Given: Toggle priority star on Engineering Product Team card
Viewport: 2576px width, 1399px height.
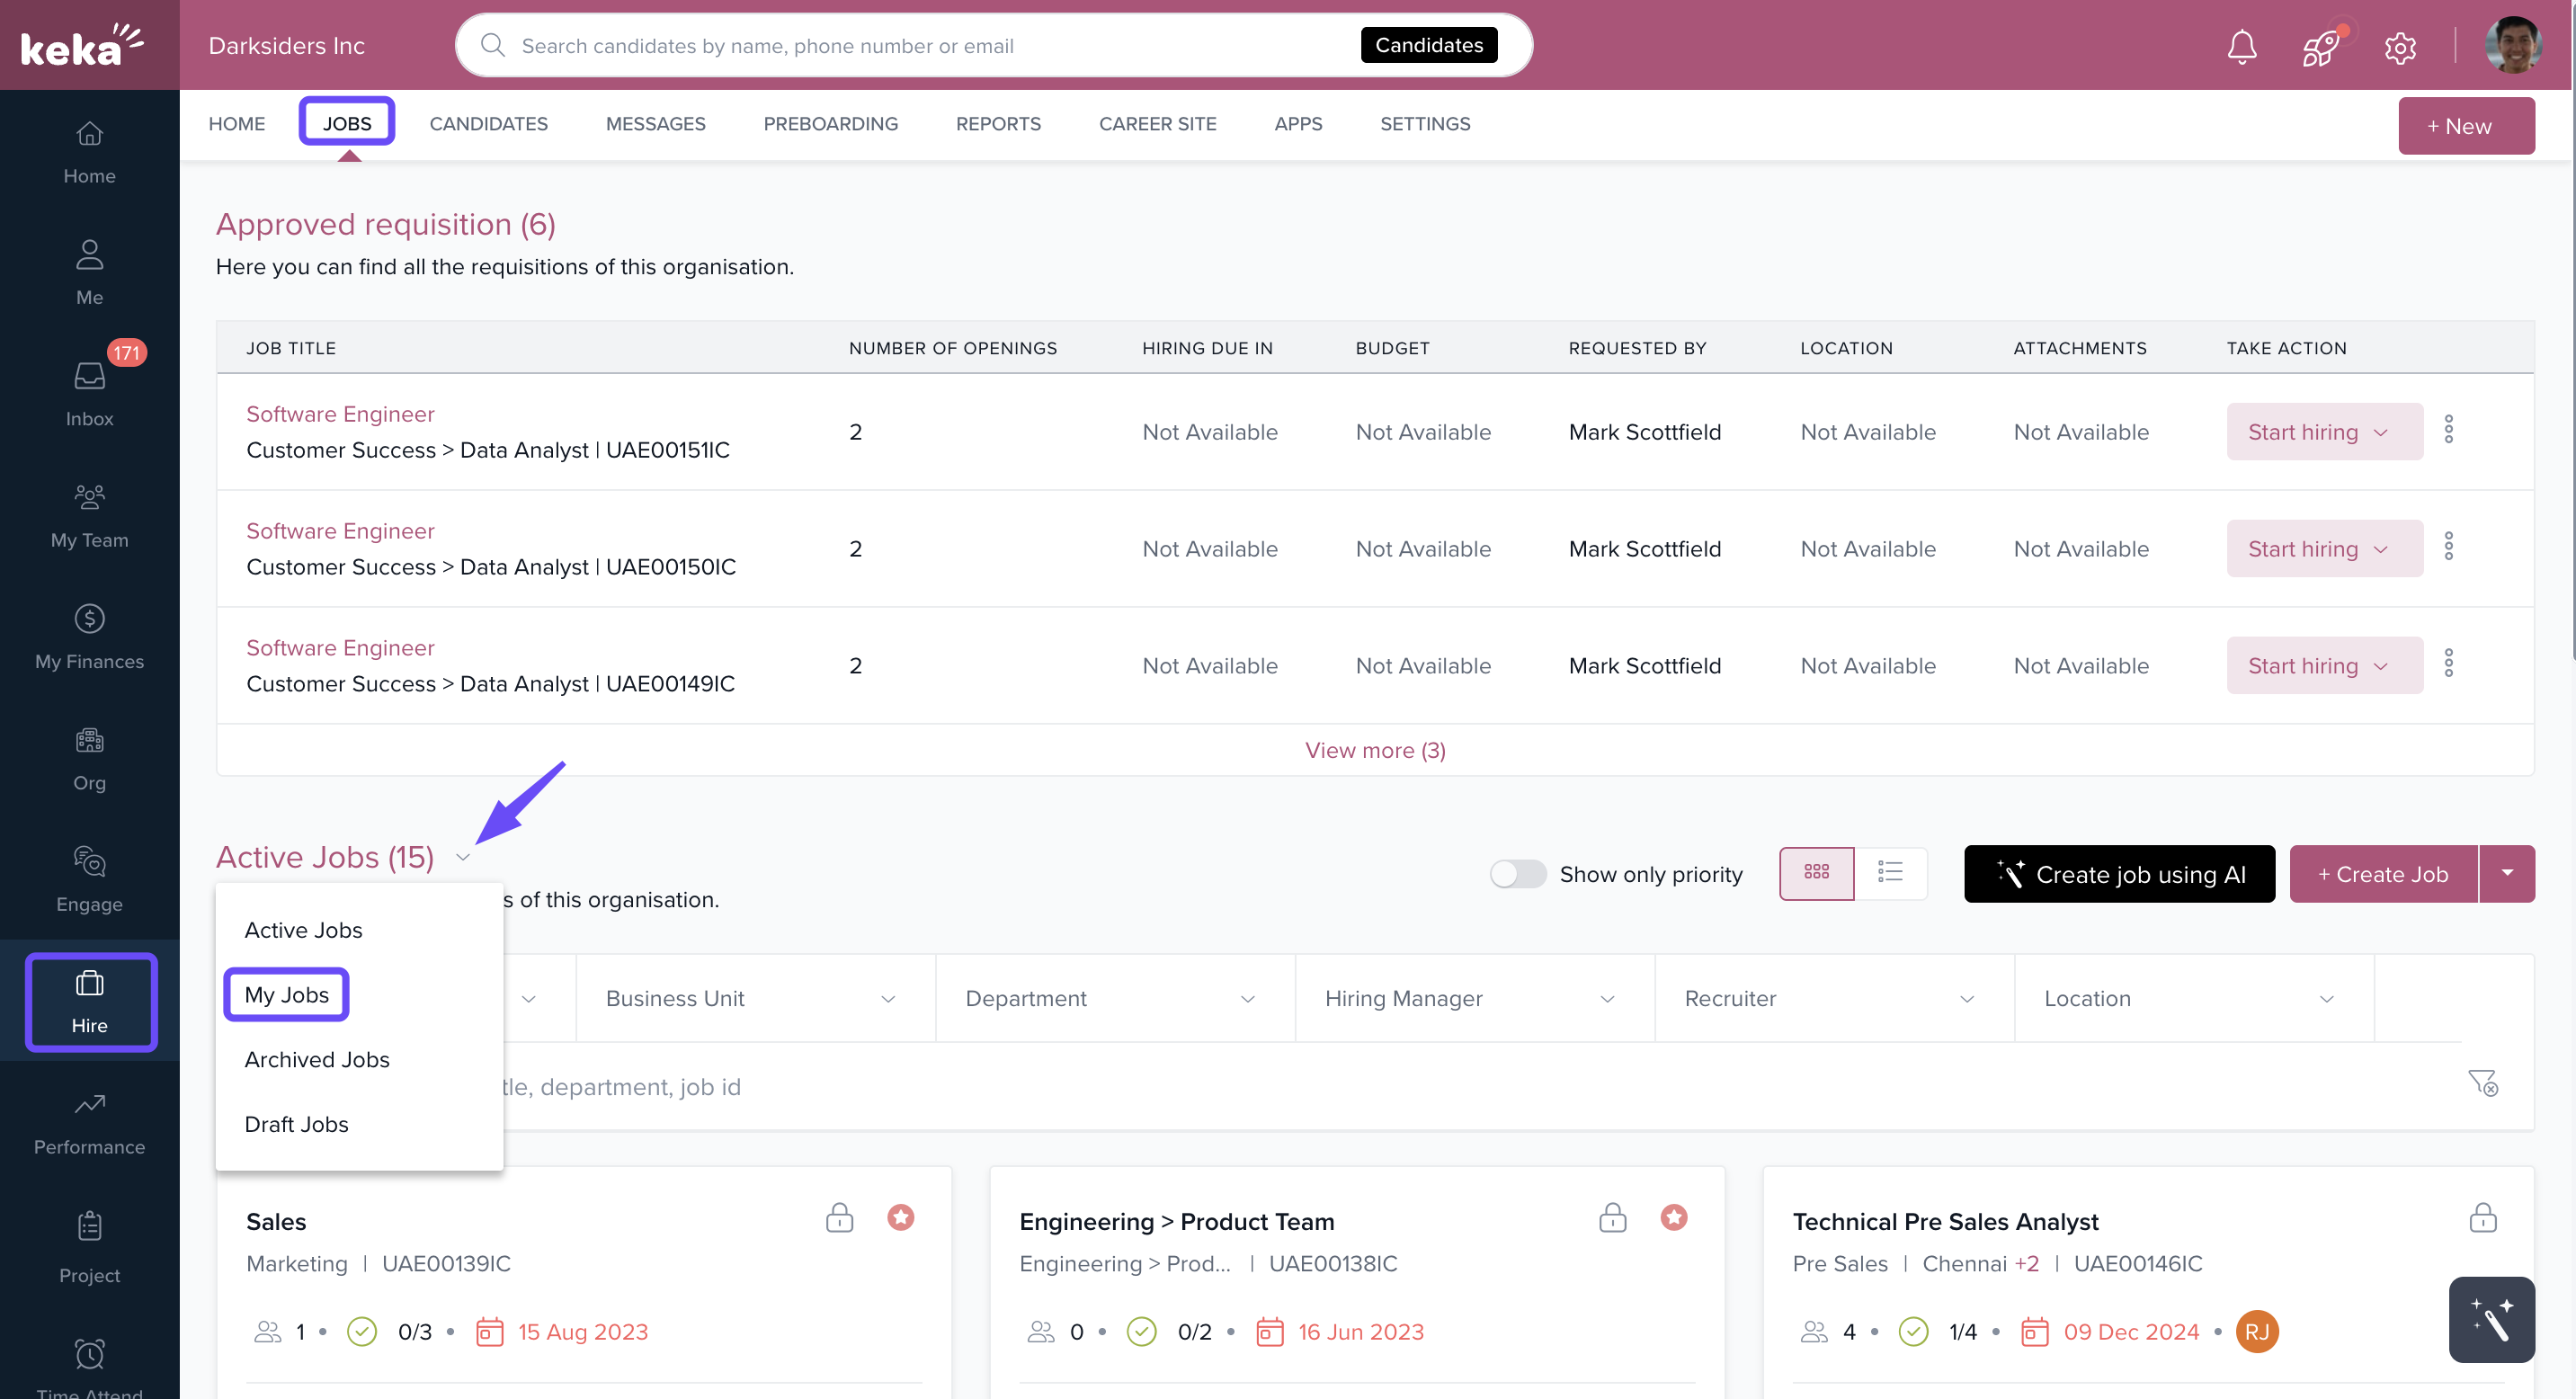Looking at the screenshot, I should click(x=1673, y=1217).
